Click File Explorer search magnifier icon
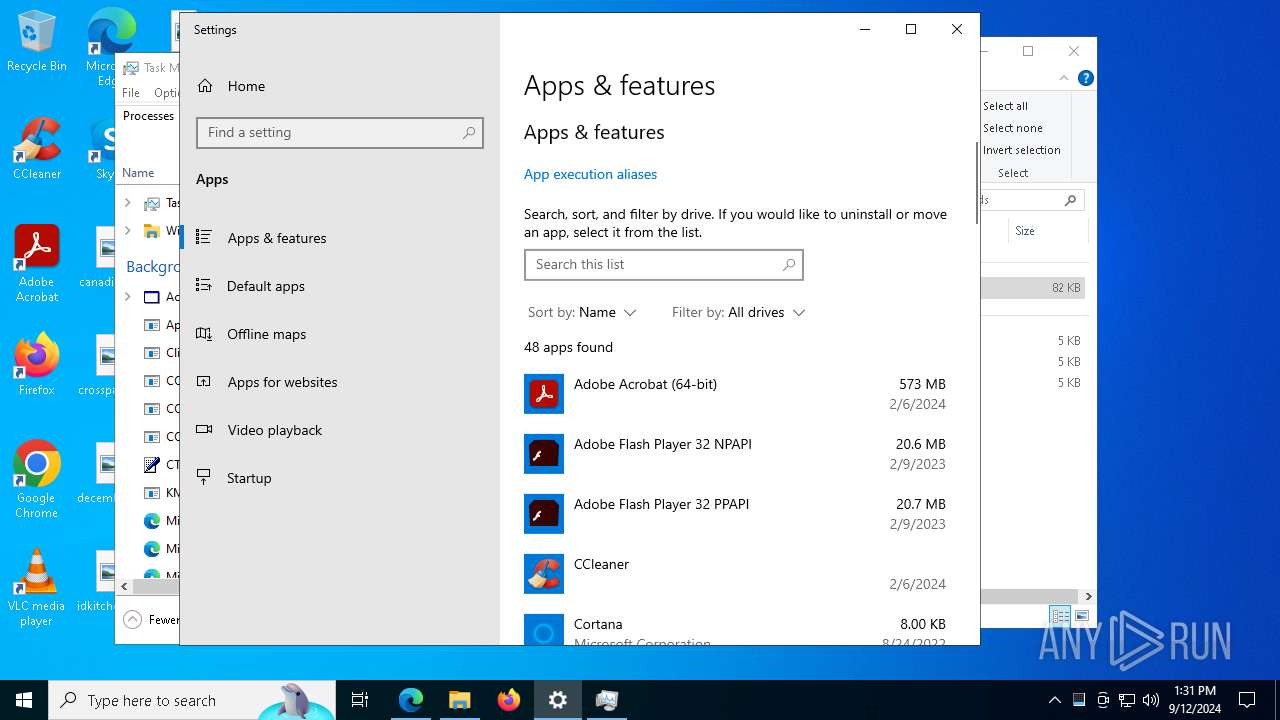The width and height of the screenshot is (1280, 720). coord(1071,200)
